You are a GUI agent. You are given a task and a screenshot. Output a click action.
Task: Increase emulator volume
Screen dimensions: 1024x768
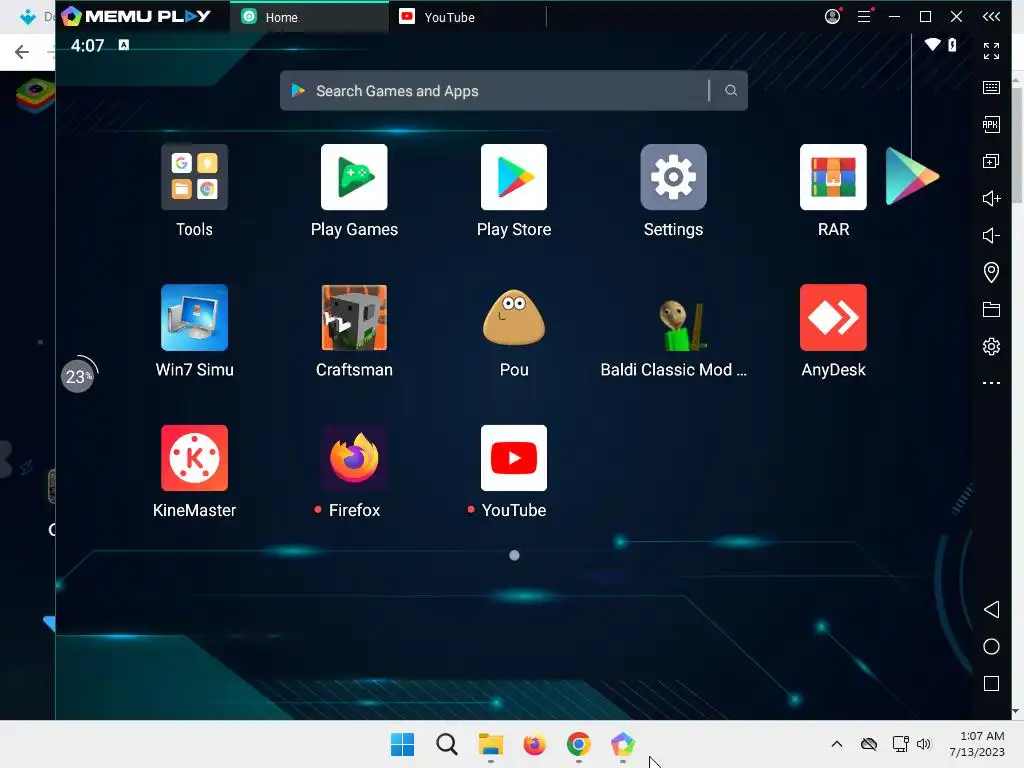click(991, 199)
